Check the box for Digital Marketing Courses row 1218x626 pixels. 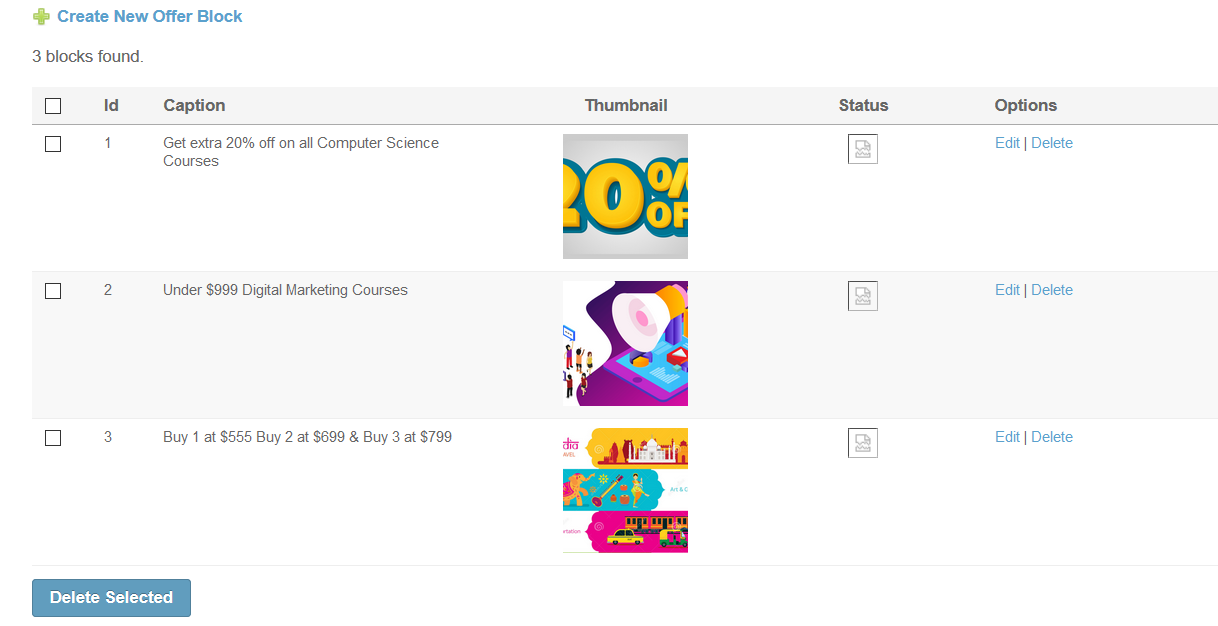click(x=53, y=291)
